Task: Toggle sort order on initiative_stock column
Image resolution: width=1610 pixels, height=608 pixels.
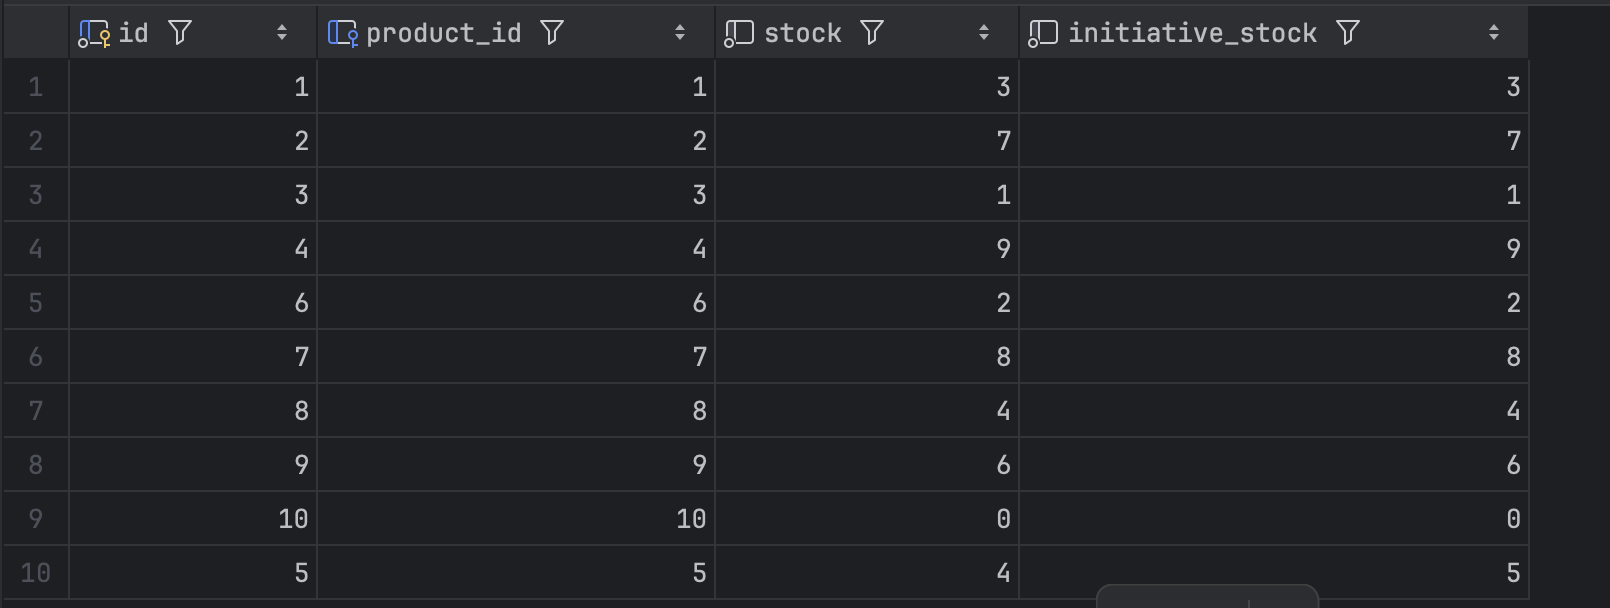Action: tap(1494, 33)
